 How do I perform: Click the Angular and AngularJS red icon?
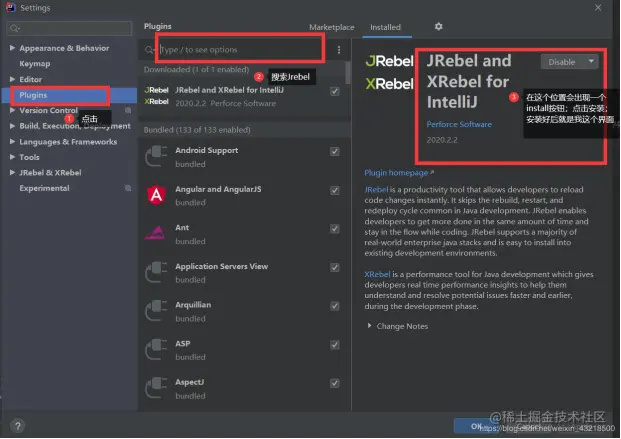156,195
